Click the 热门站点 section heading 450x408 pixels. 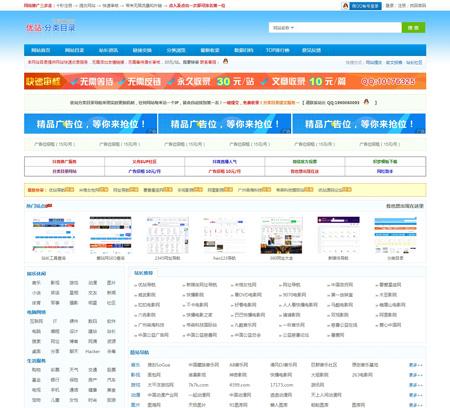[x=36, y=206]
